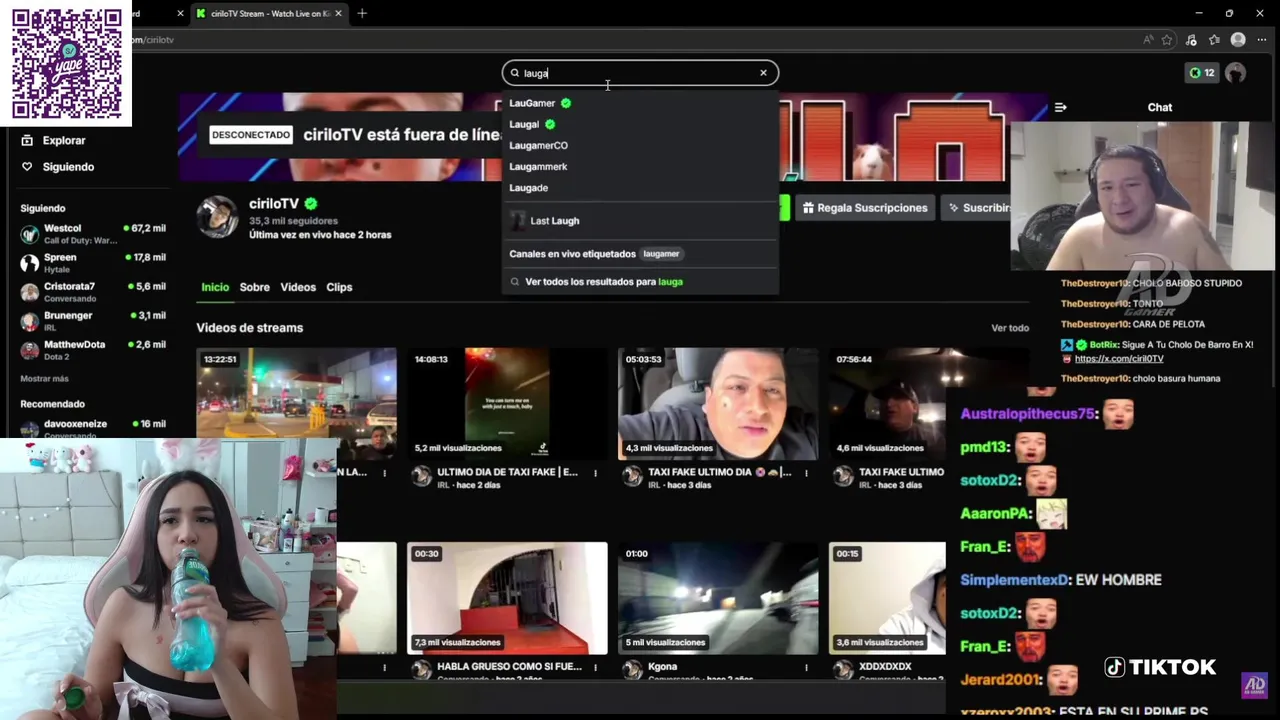Open options menu for Kgona clip
The height and width of the screenshot is (720, 1280).
pyautogui.click(x=806, y=667)
